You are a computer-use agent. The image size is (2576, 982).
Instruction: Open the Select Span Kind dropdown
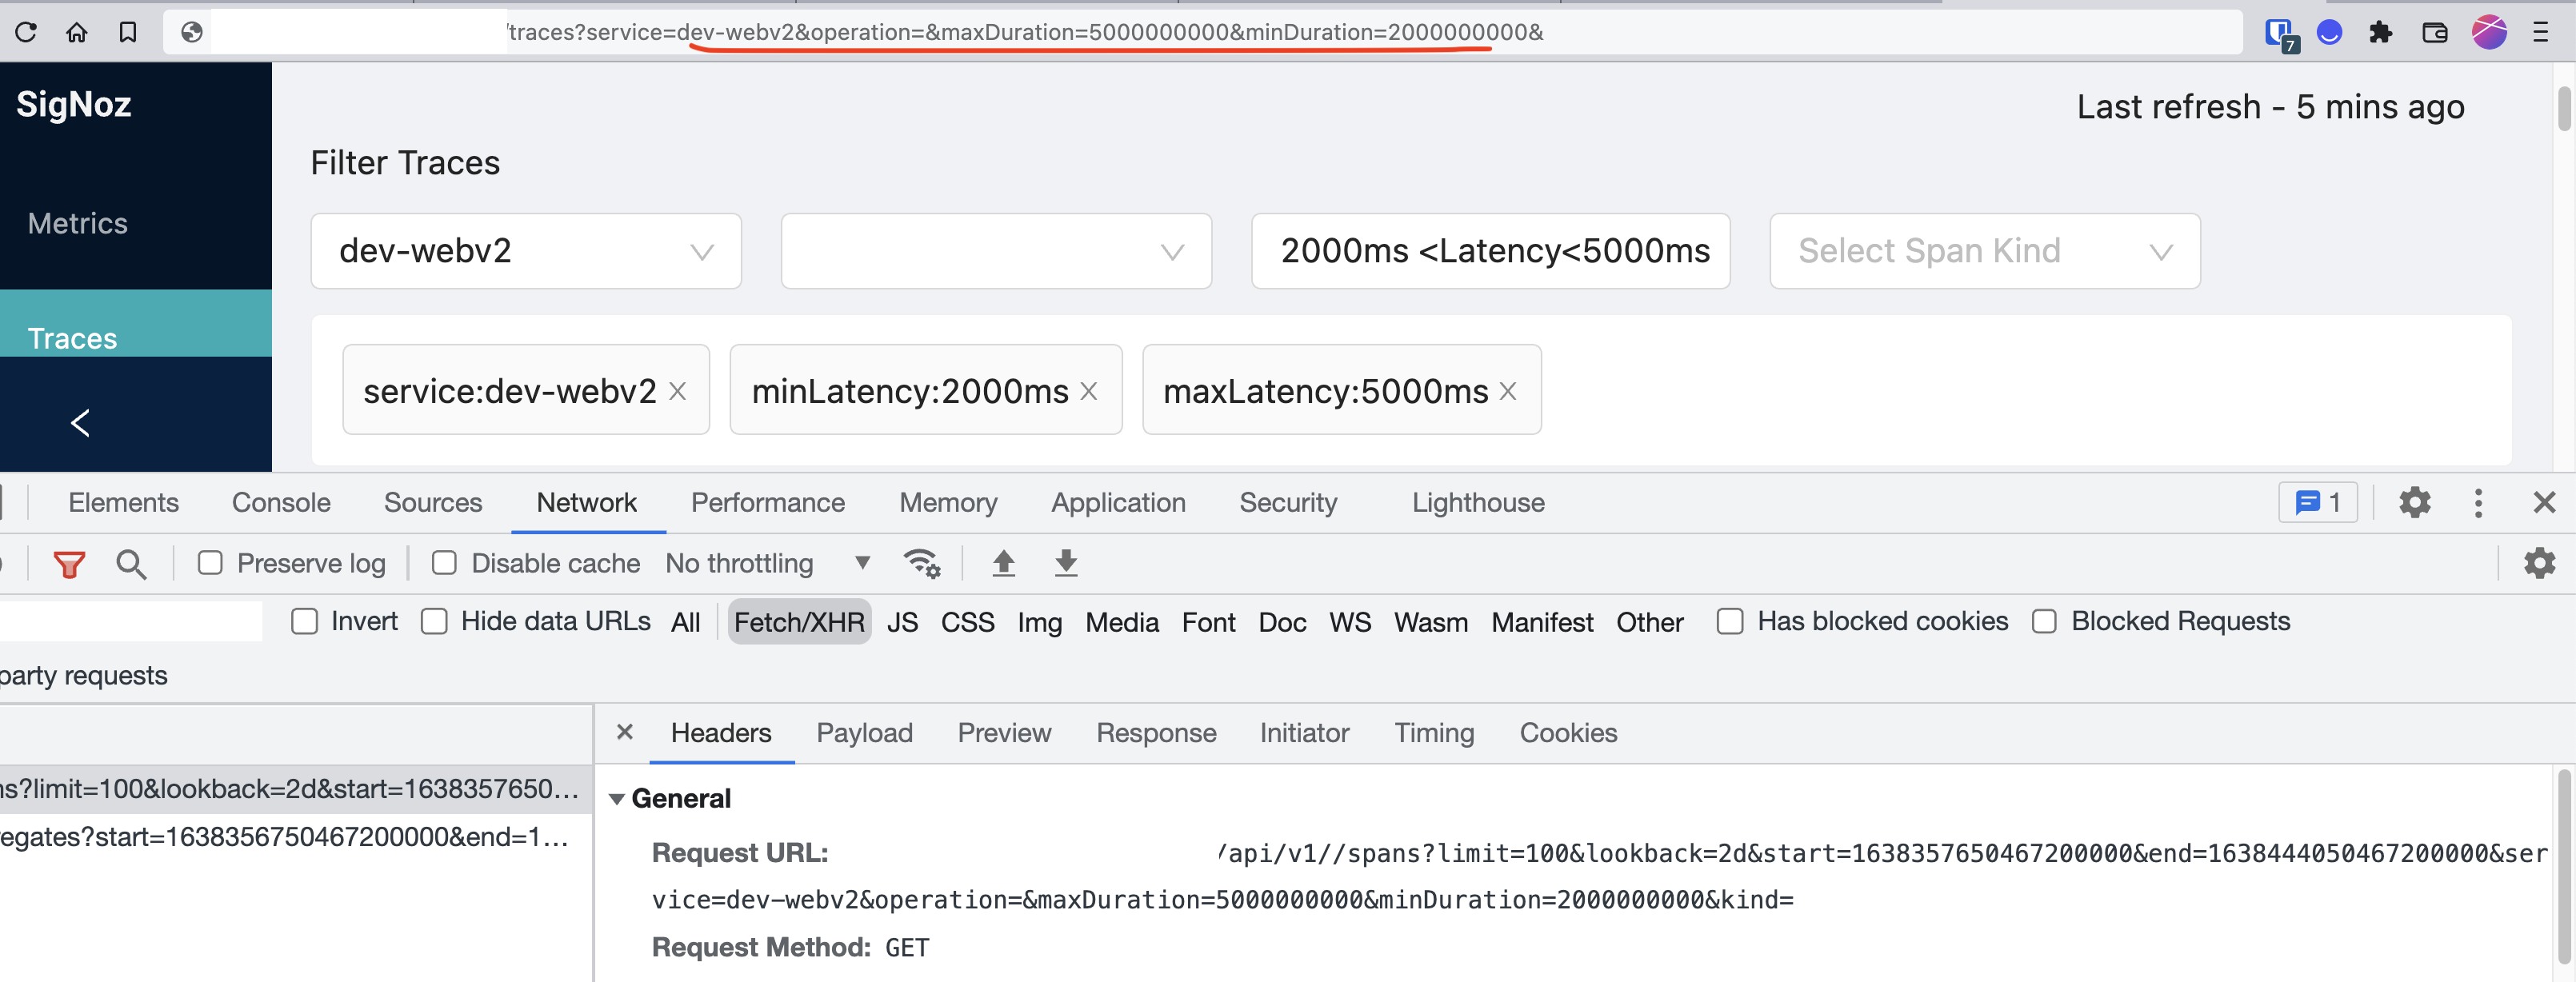(x=1984, y=251)
